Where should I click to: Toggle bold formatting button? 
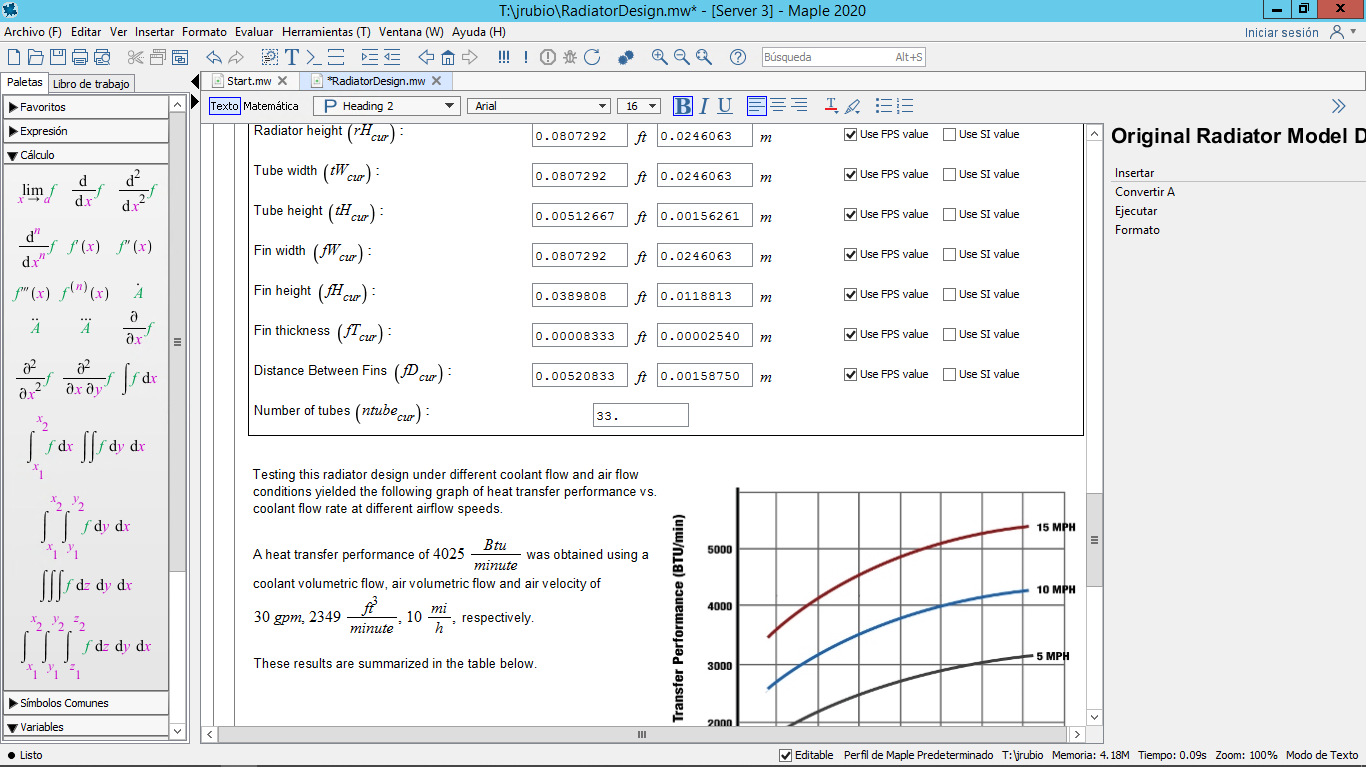click(683, 106)
